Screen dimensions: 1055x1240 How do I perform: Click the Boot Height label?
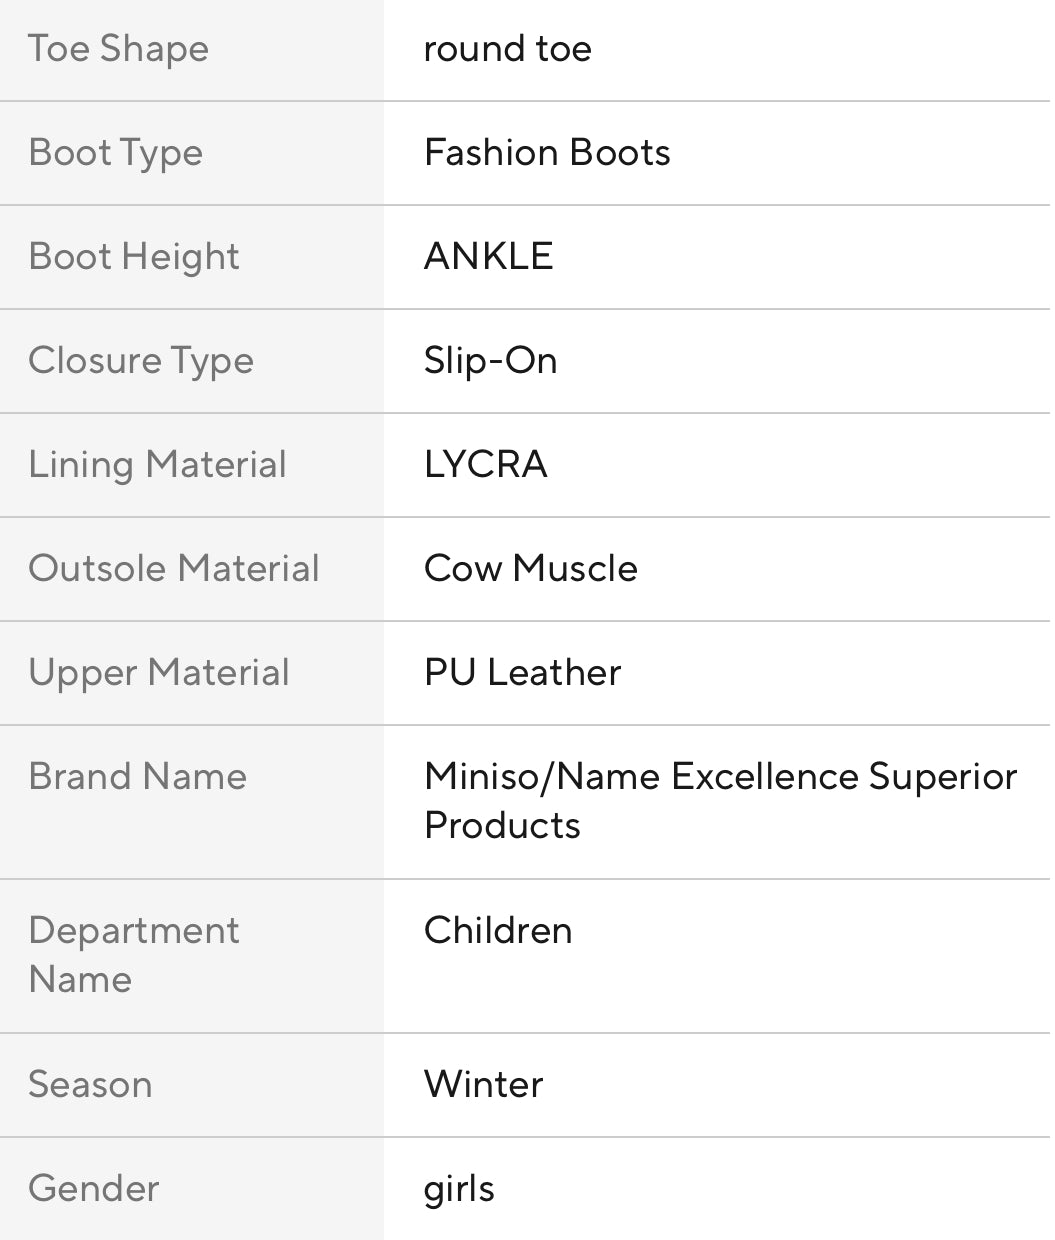coord(133,257)
